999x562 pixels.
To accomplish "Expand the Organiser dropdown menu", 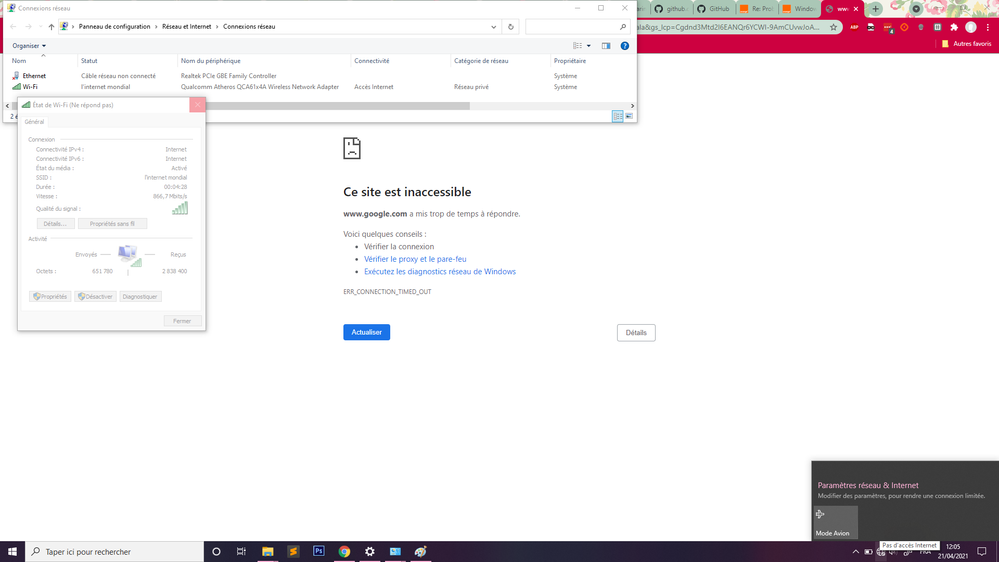I will click(29, 46).
